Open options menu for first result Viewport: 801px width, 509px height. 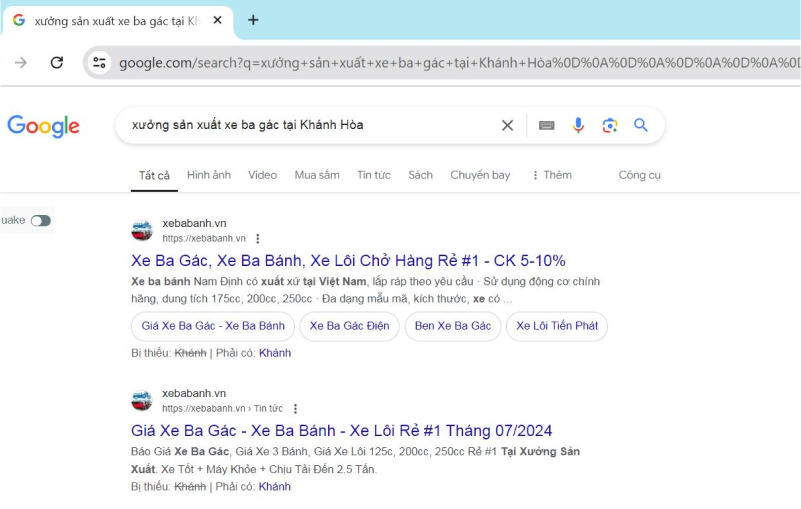(258, 239)
